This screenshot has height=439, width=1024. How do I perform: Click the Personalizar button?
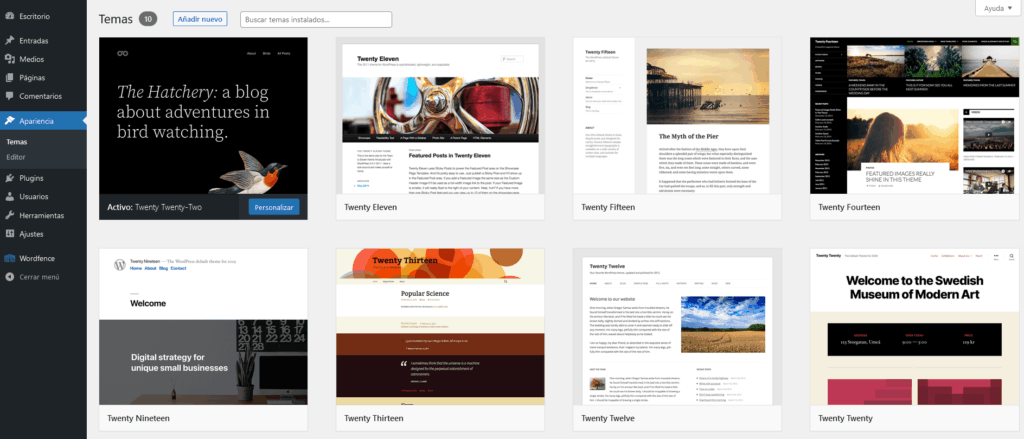coord(274,207)
